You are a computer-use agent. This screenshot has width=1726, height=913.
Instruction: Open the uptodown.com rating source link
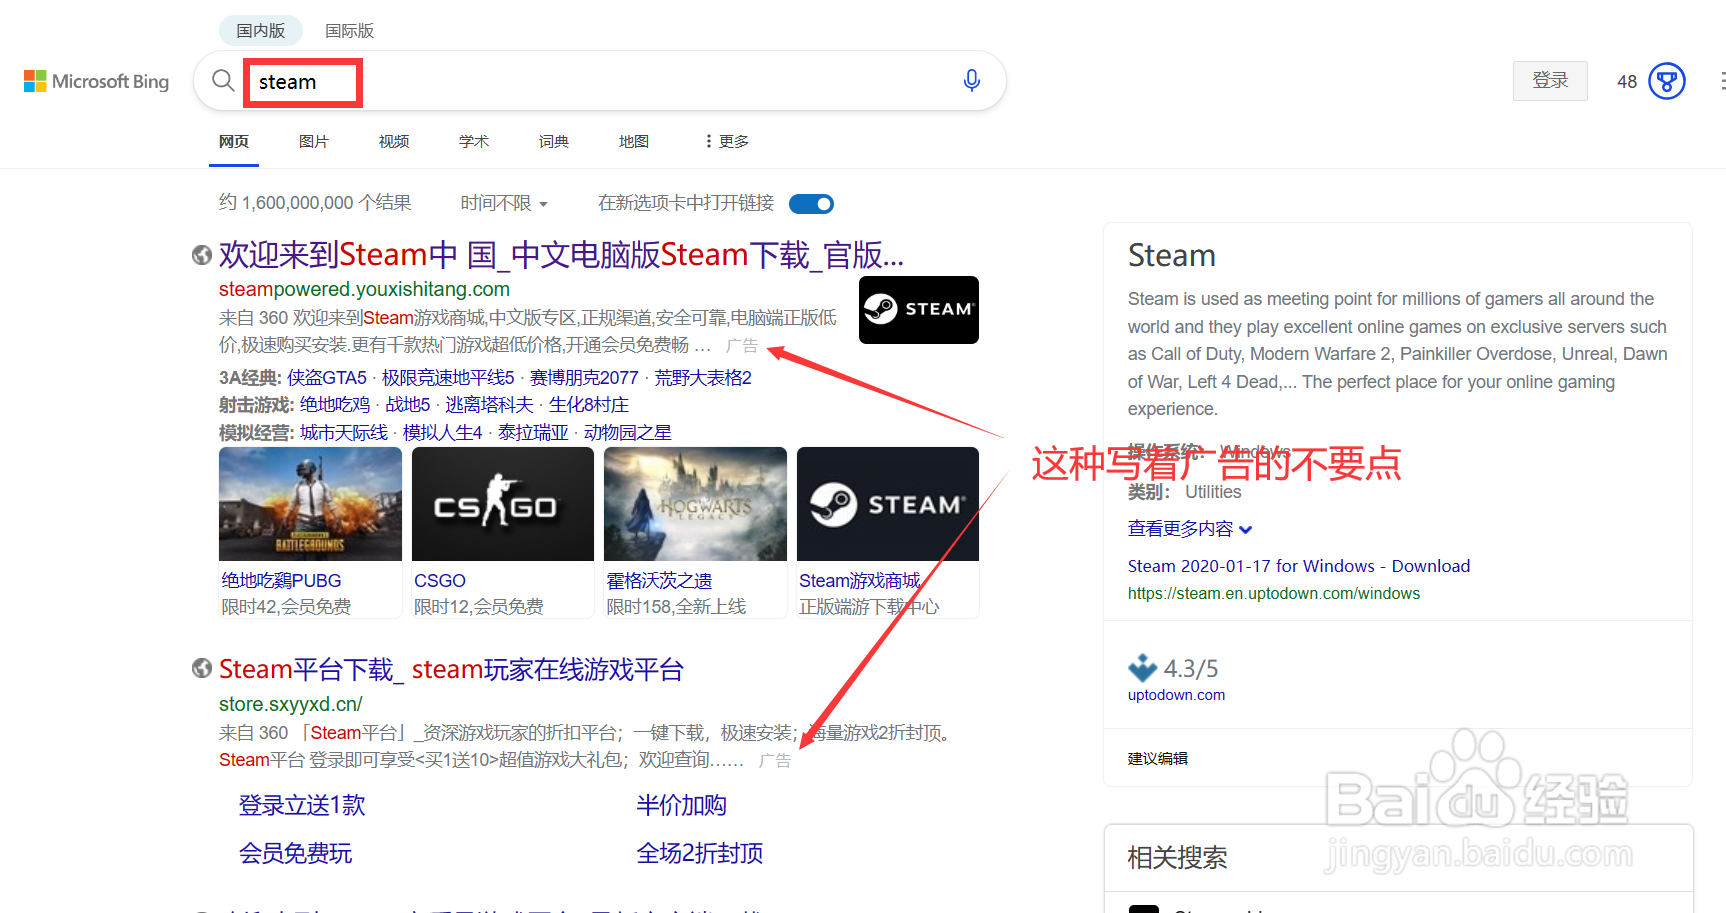click(1176, 695)
